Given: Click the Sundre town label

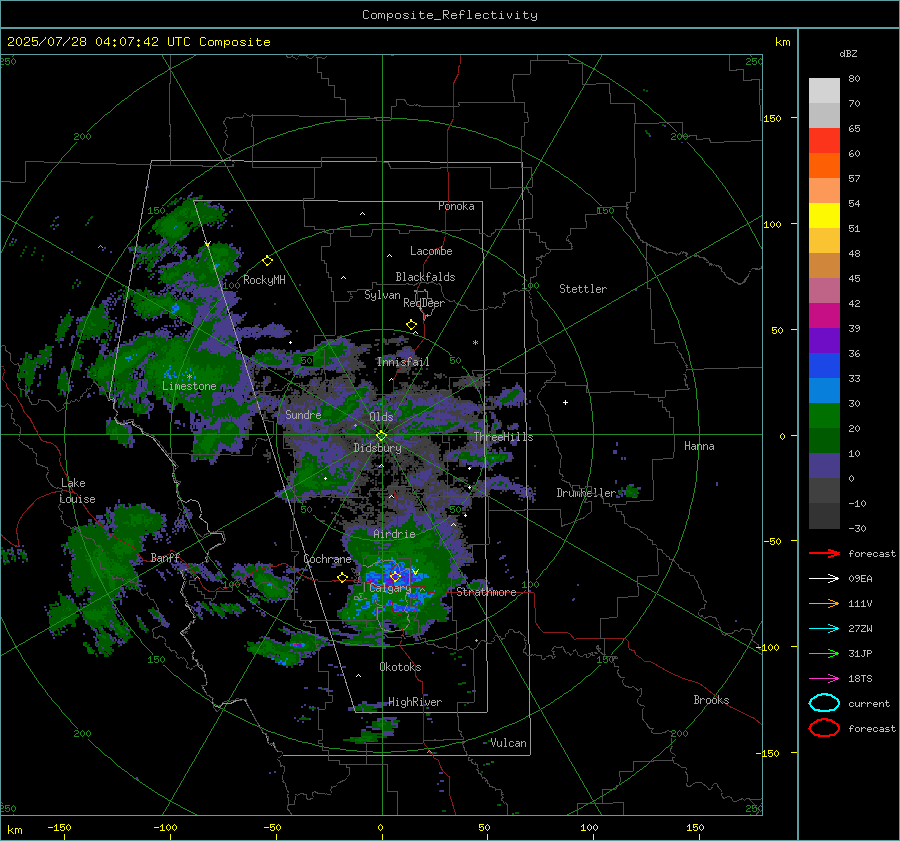Looking at the screenshot, I should pos(303,414).
